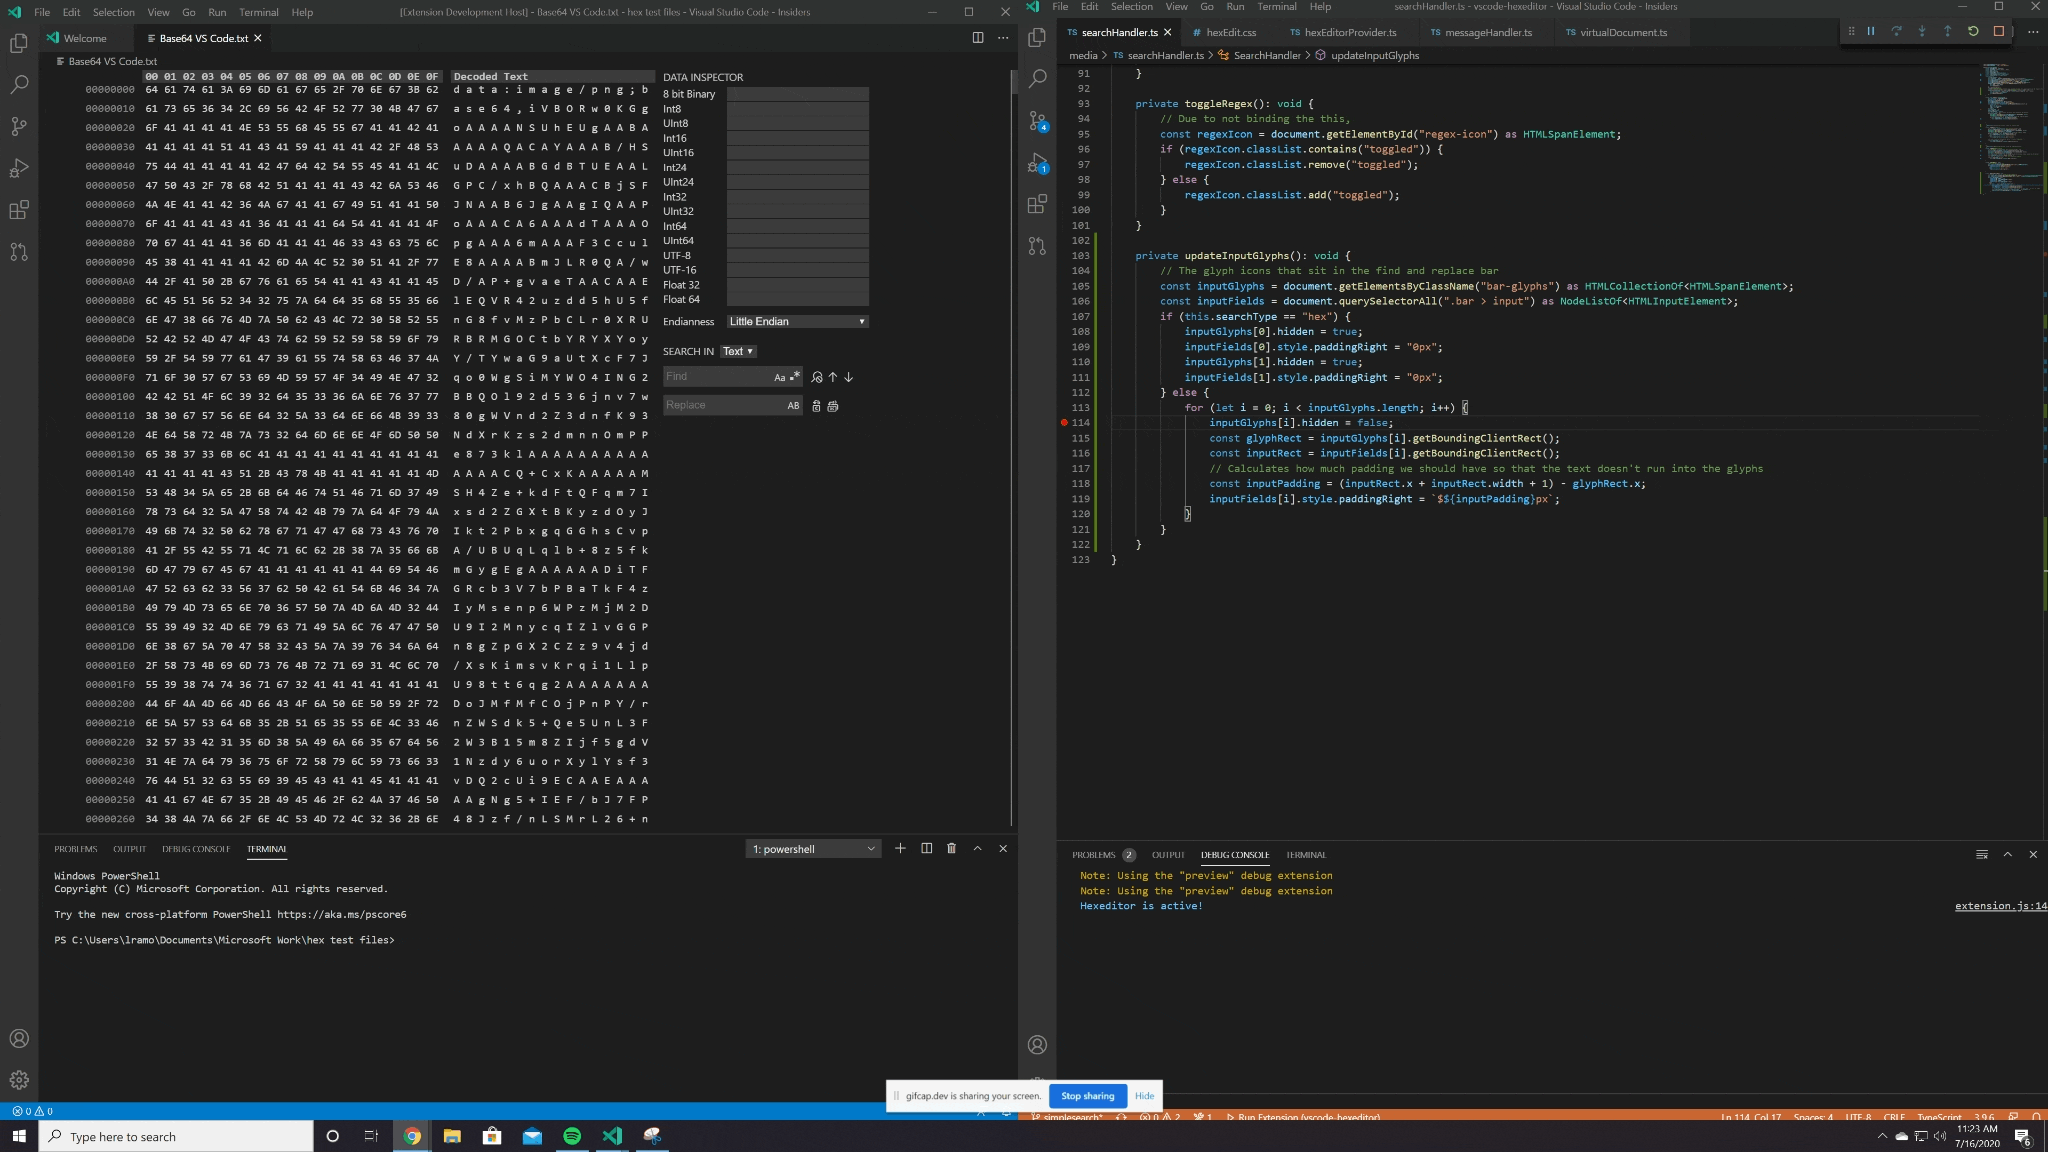Click the replace single match icon
The height and width of the screenshot is (1152, 2048).
click(816, 406)
